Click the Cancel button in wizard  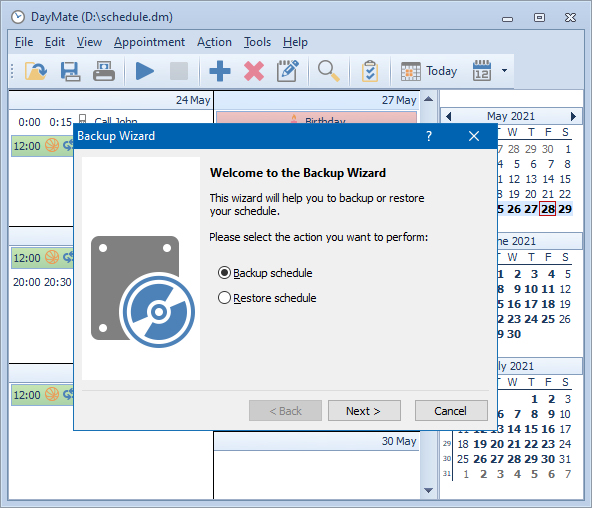click(451, 411)
